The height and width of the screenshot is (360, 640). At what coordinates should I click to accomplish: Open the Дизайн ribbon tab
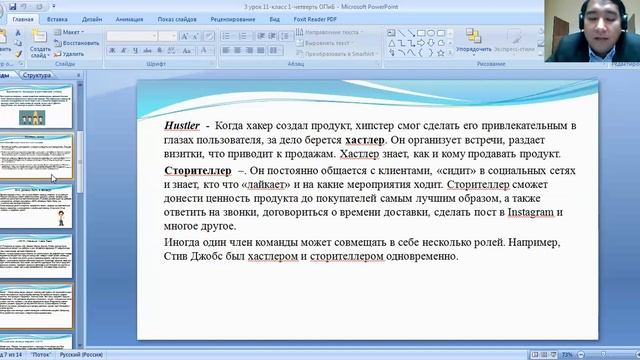coord(91,19)
